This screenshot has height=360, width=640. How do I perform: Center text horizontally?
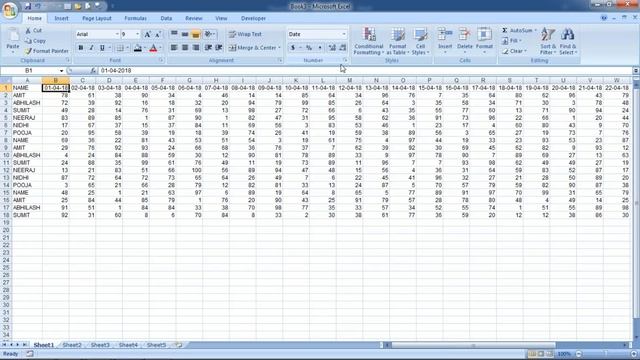pyautogui.click(x=185, y=48)
